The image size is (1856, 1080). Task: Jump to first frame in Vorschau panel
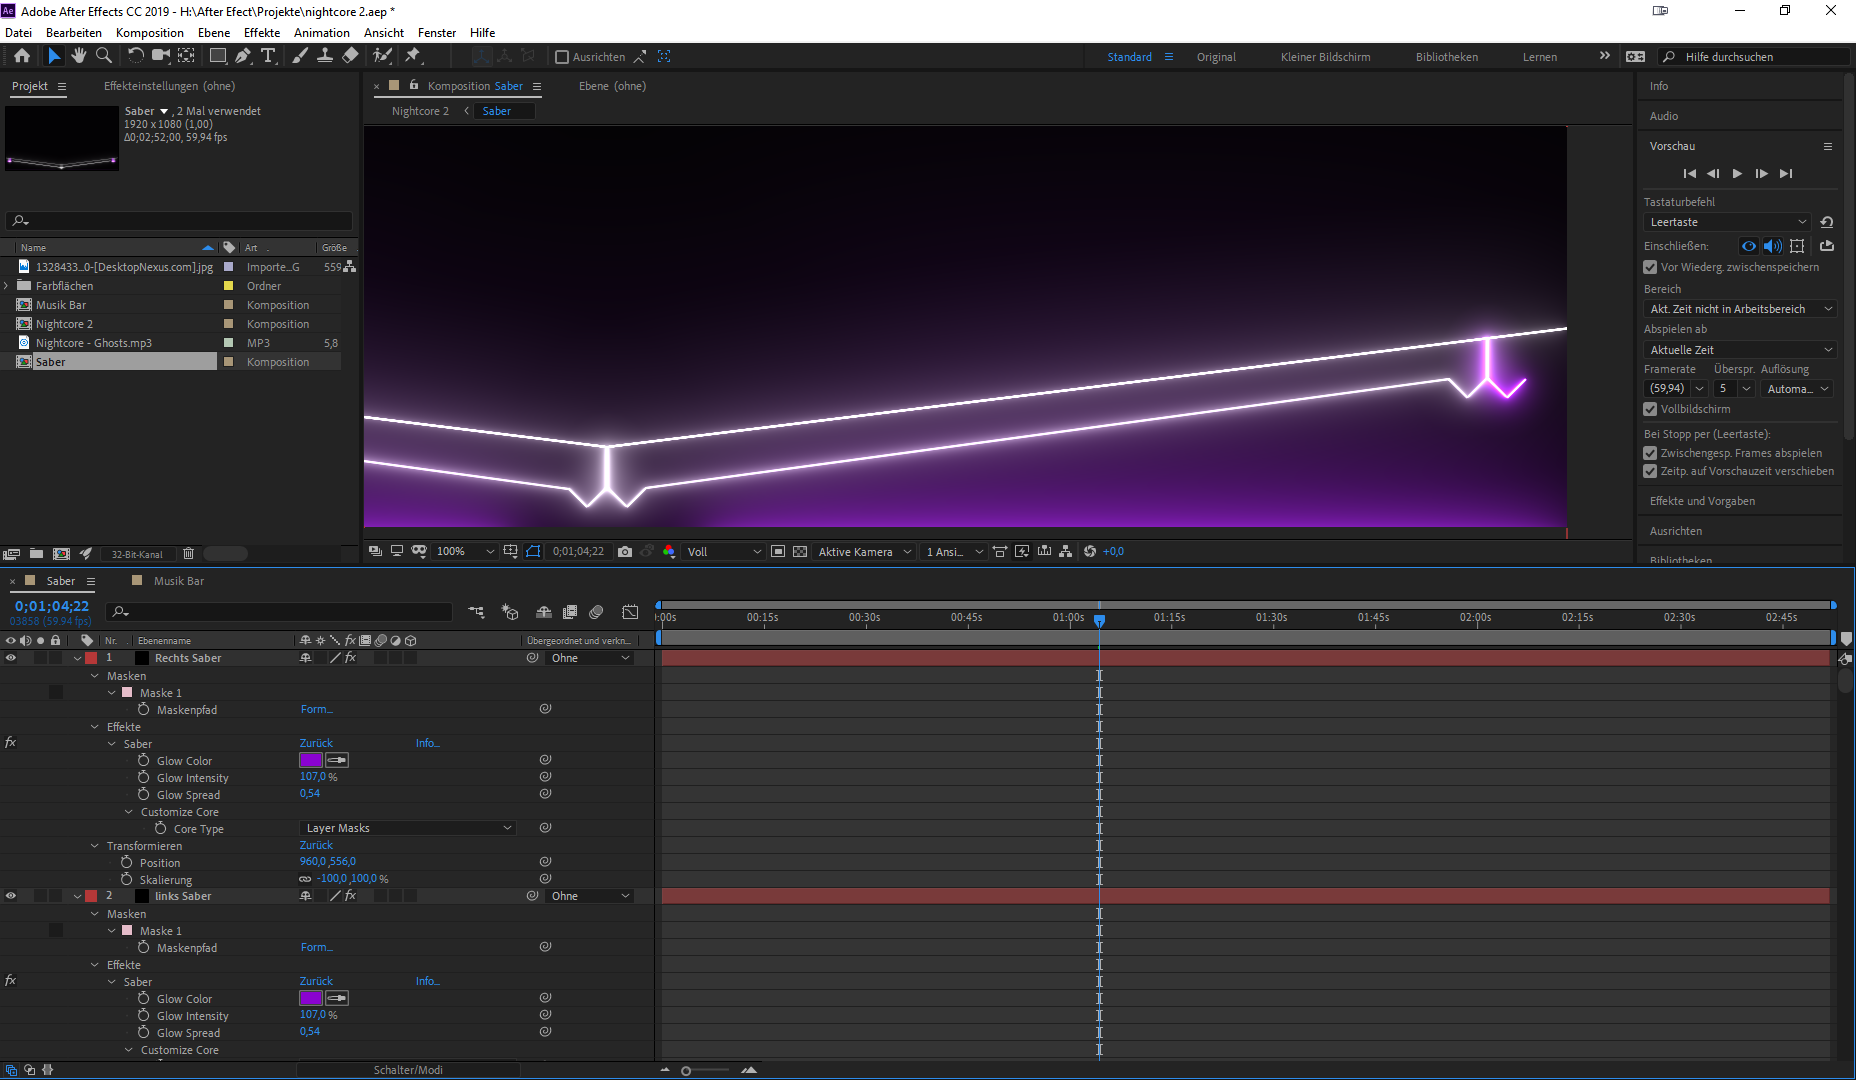1690,174
